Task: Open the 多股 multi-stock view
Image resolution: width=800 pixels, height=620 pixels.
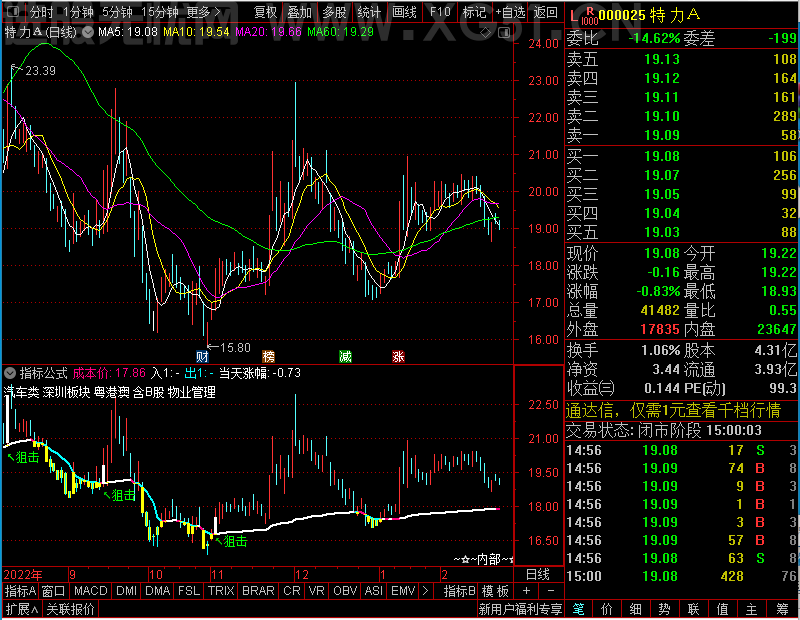Action: [334, 12]
